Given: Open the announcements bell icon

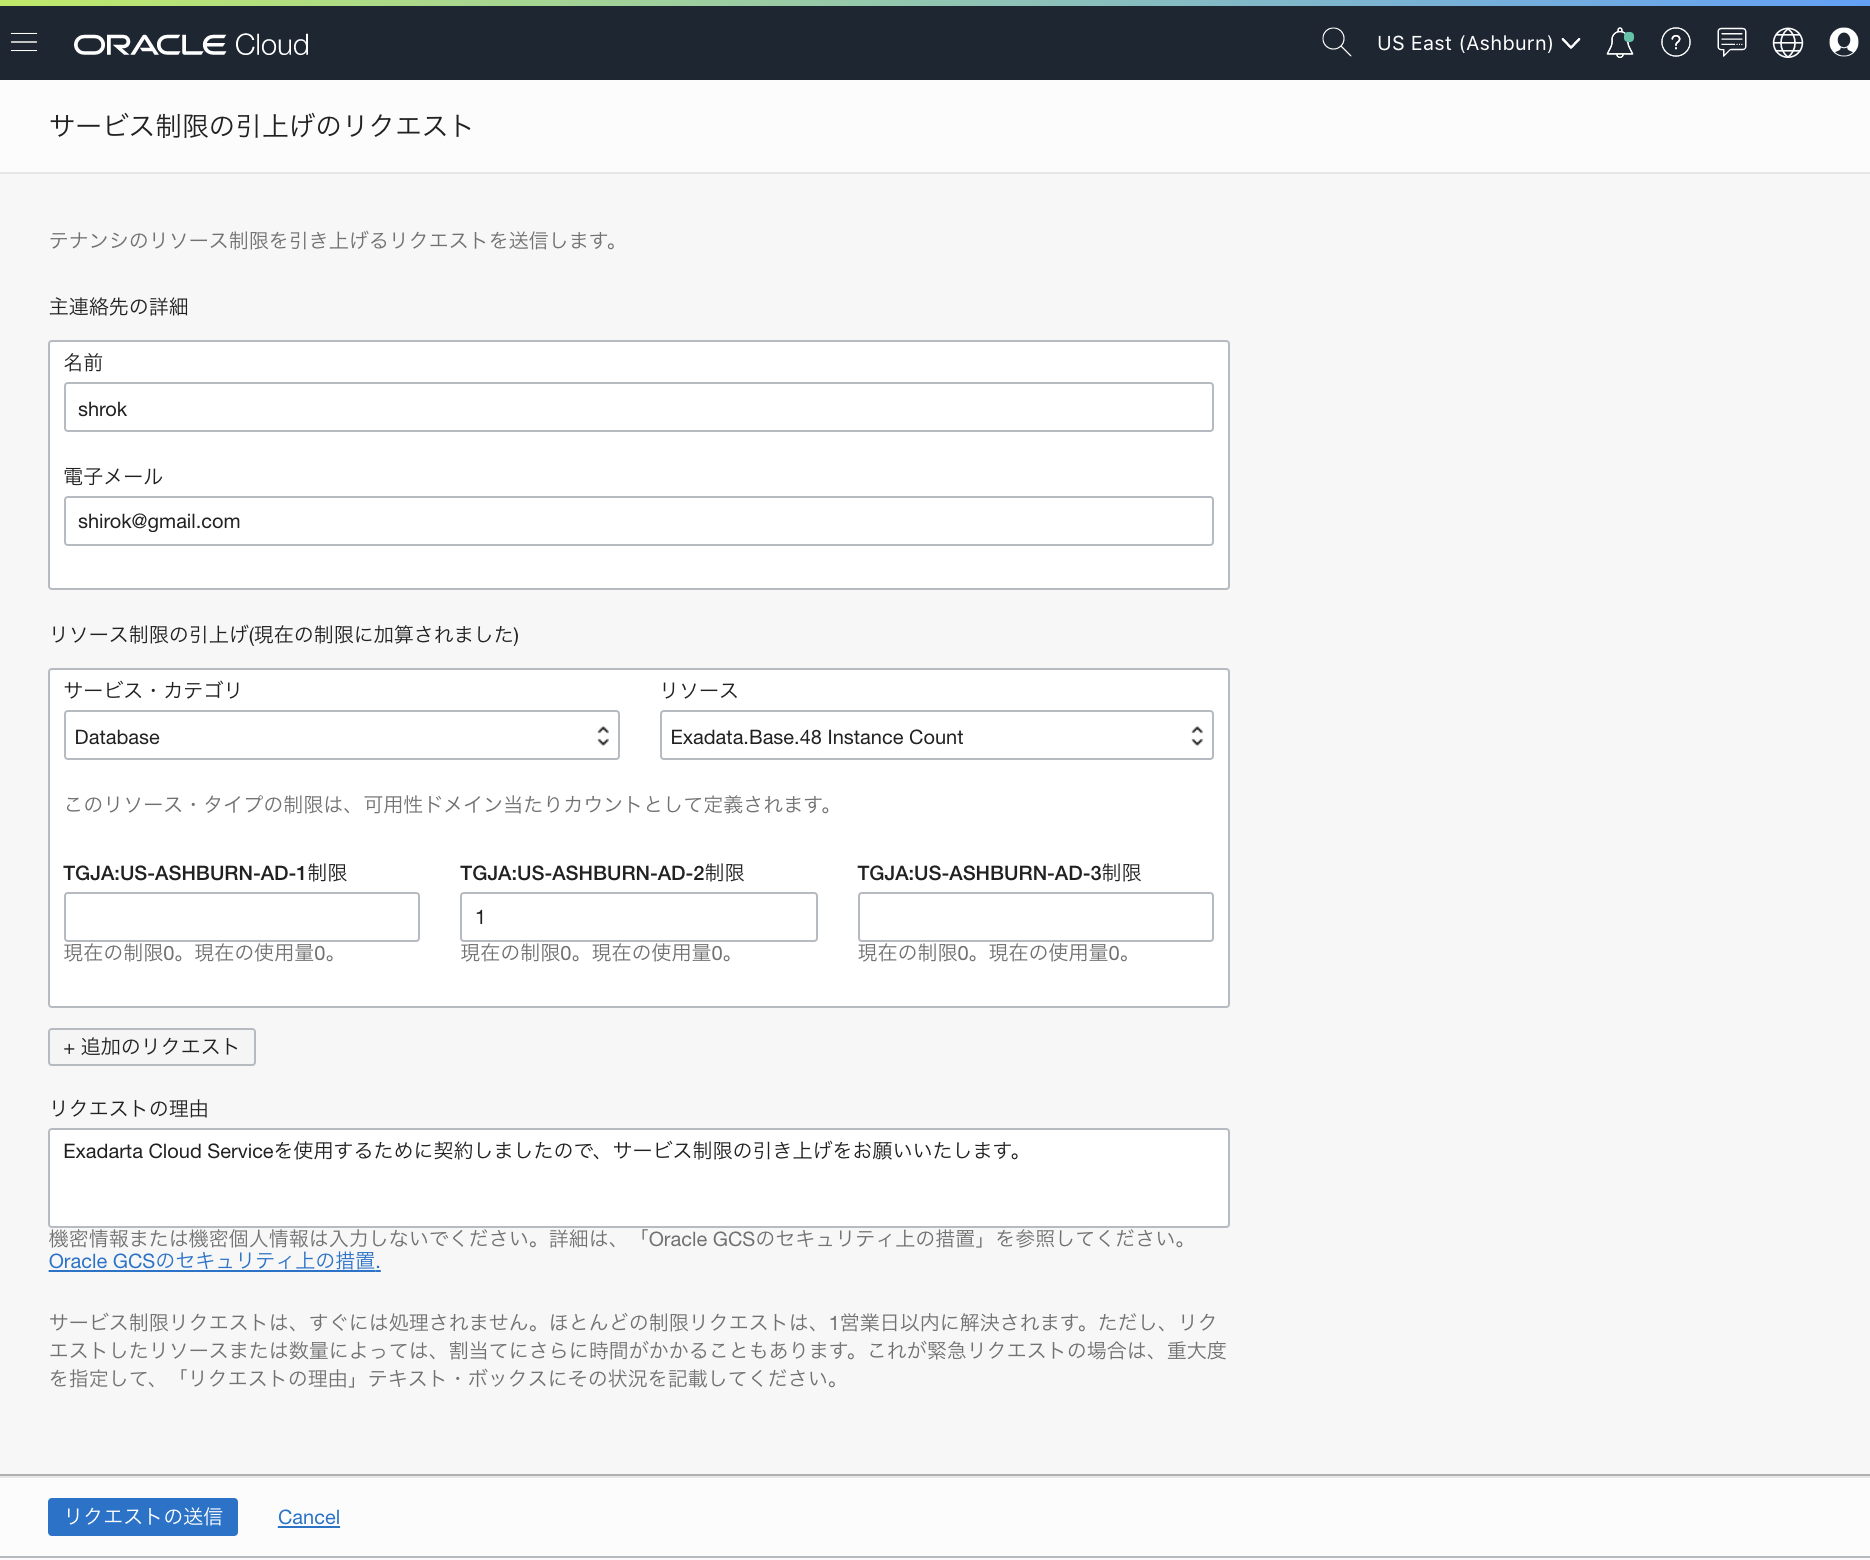Looking at the screenshot, I should [1620, 42].
